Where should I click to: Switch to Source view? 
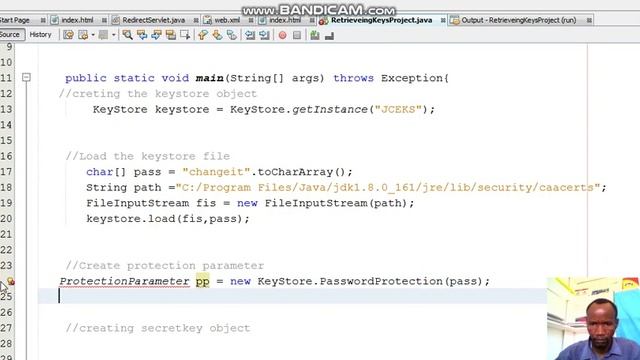(10, 35)
